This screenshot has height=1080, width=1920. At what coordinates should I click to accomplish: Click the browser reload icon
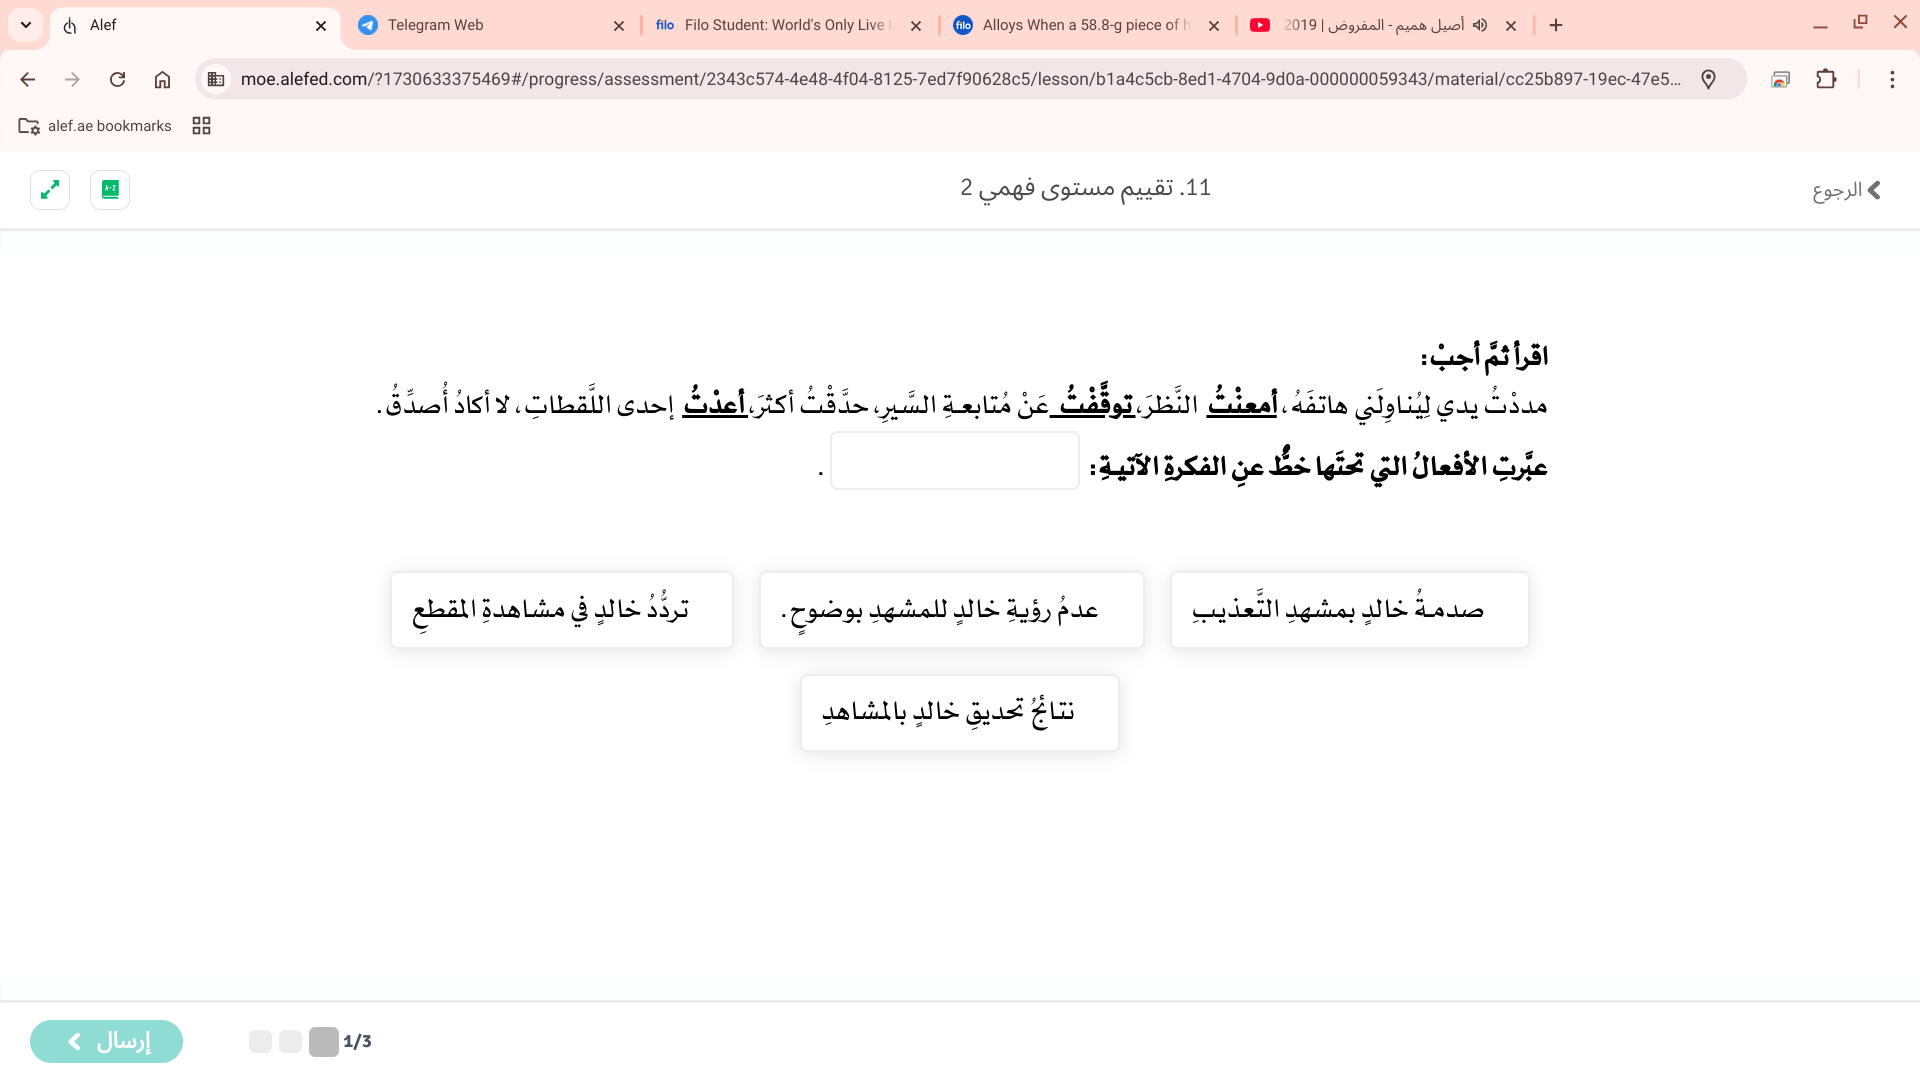(x=117, y=79)
